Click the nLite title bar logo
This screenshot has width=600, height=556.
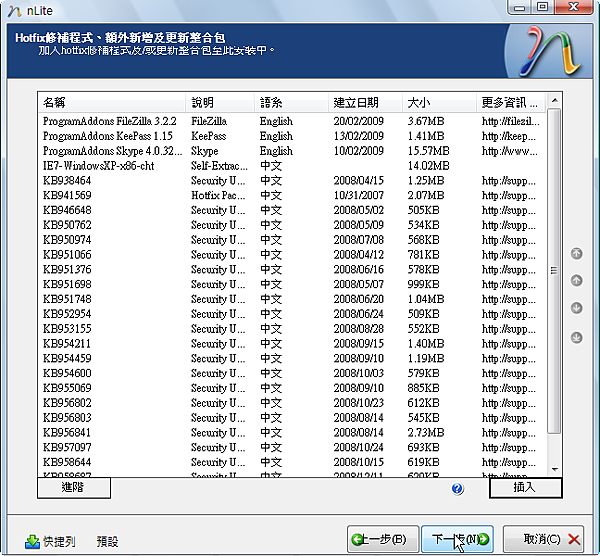14,11
